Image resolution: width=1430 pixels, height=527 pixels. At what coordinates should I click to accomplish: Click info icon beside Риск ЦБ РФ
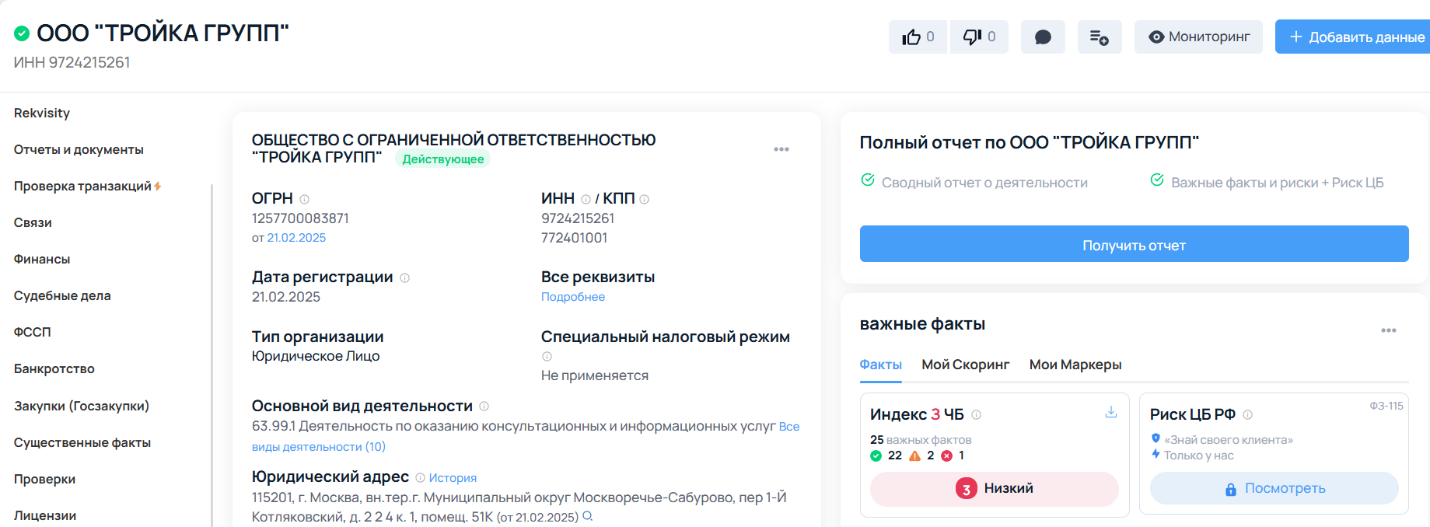[x=1248, y=415]
